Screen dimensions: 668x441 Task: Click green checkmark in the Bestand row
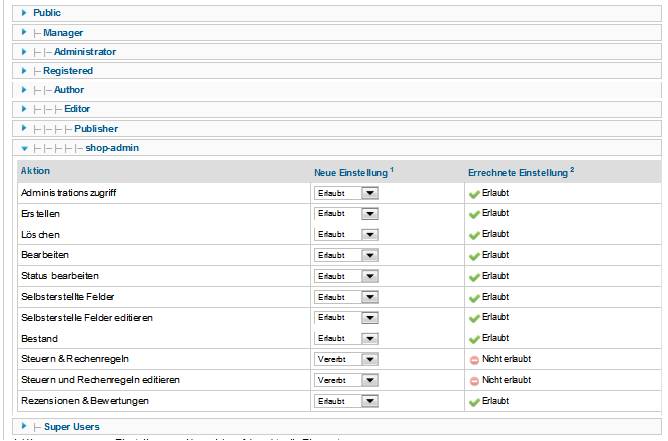474,338
